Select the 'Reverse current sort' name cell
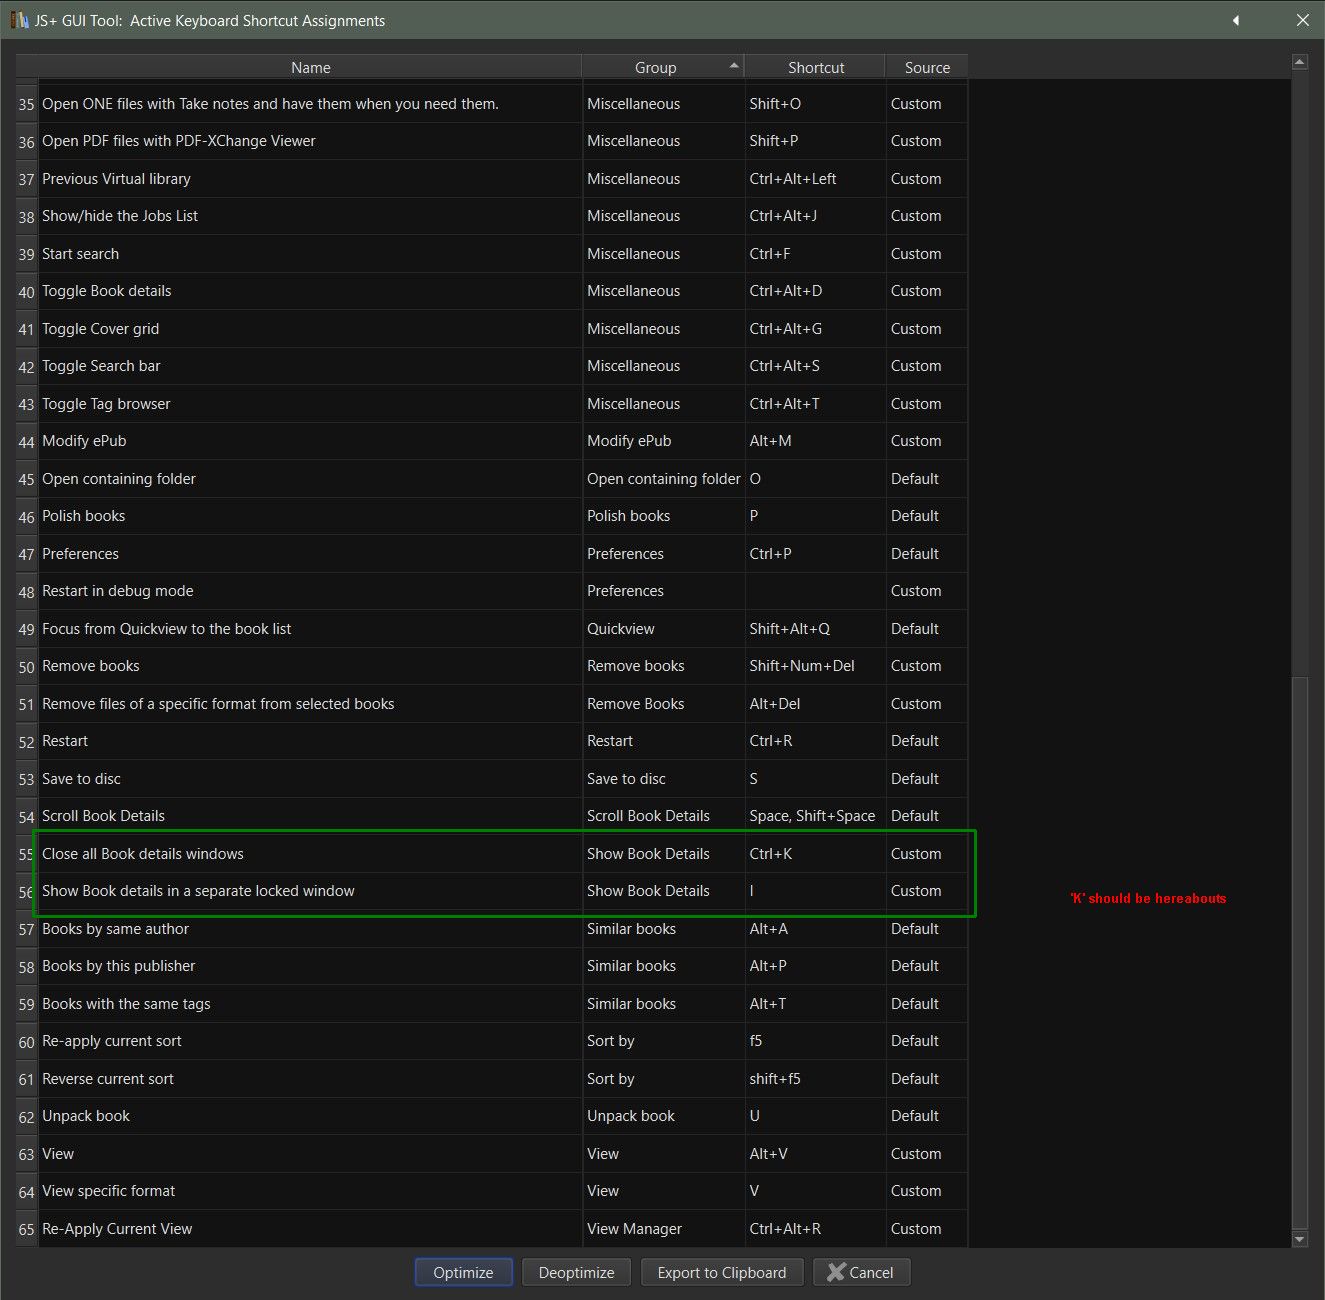1325x1300 pixels. (310, 1079)
